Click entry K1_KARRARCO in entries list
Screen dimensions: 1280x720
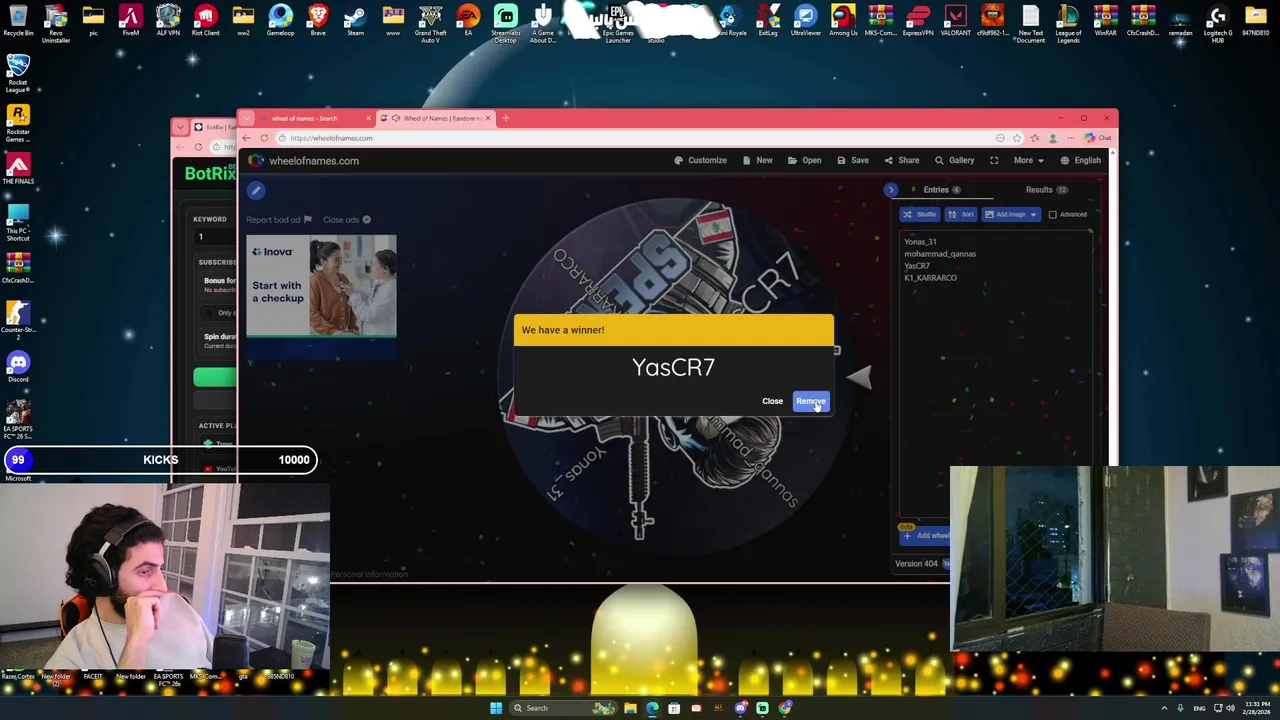[930, 277]
